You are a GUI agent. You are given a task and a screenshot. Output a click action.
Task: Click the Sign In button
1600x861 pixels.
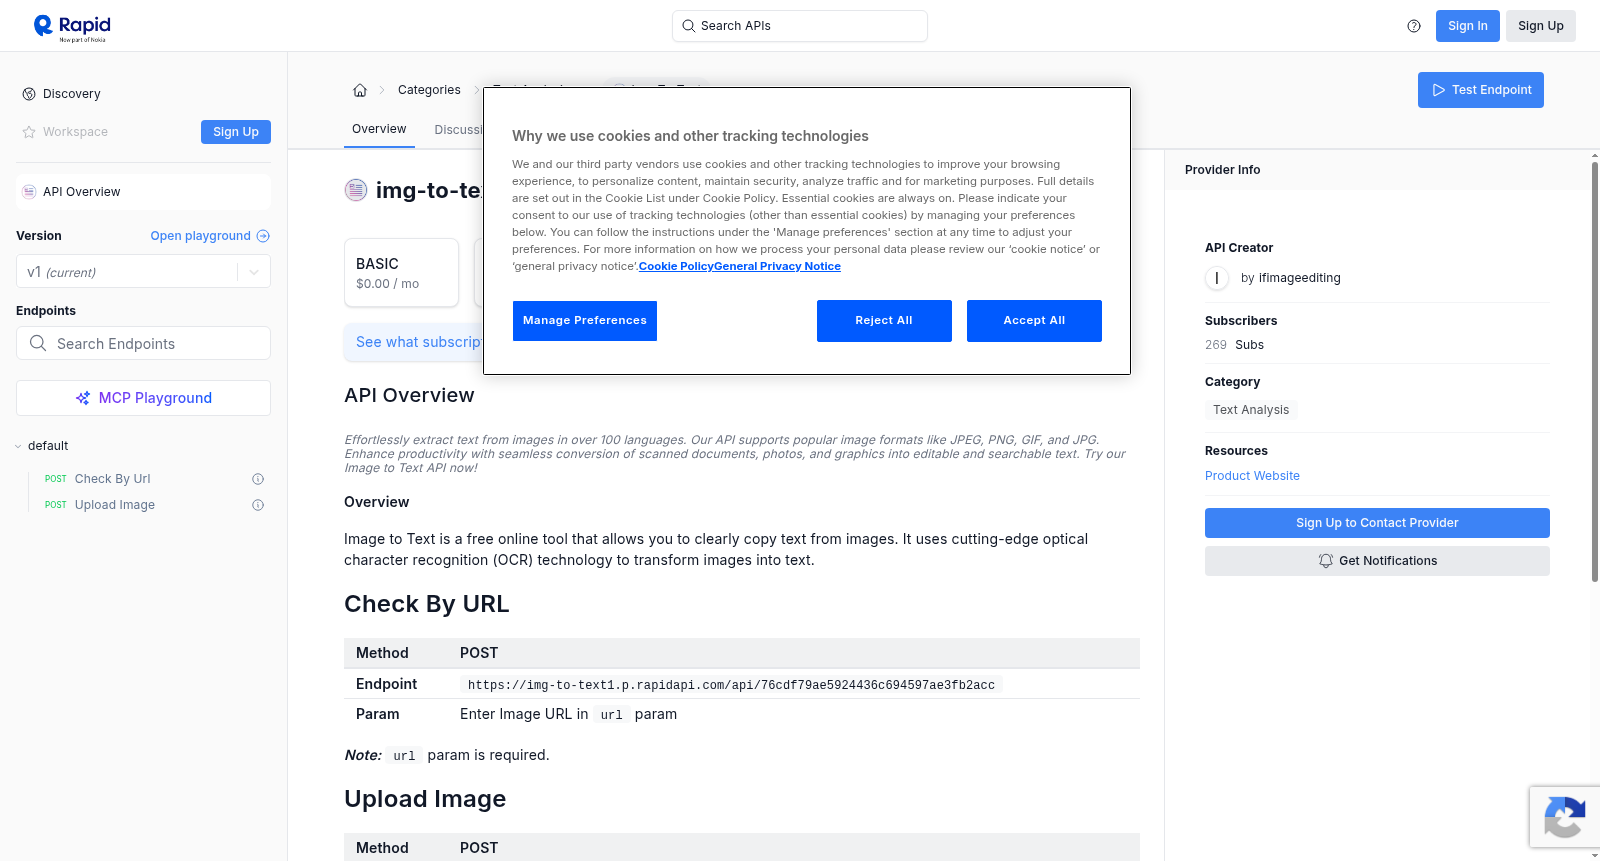(x=1468, y=26)
